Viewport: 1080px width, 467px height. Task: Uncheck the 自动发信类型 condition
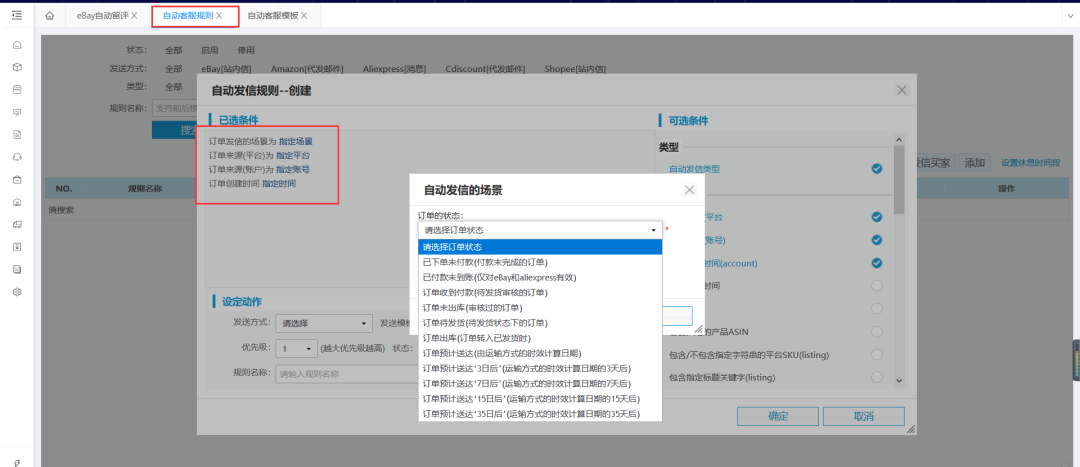pos(876,169)
